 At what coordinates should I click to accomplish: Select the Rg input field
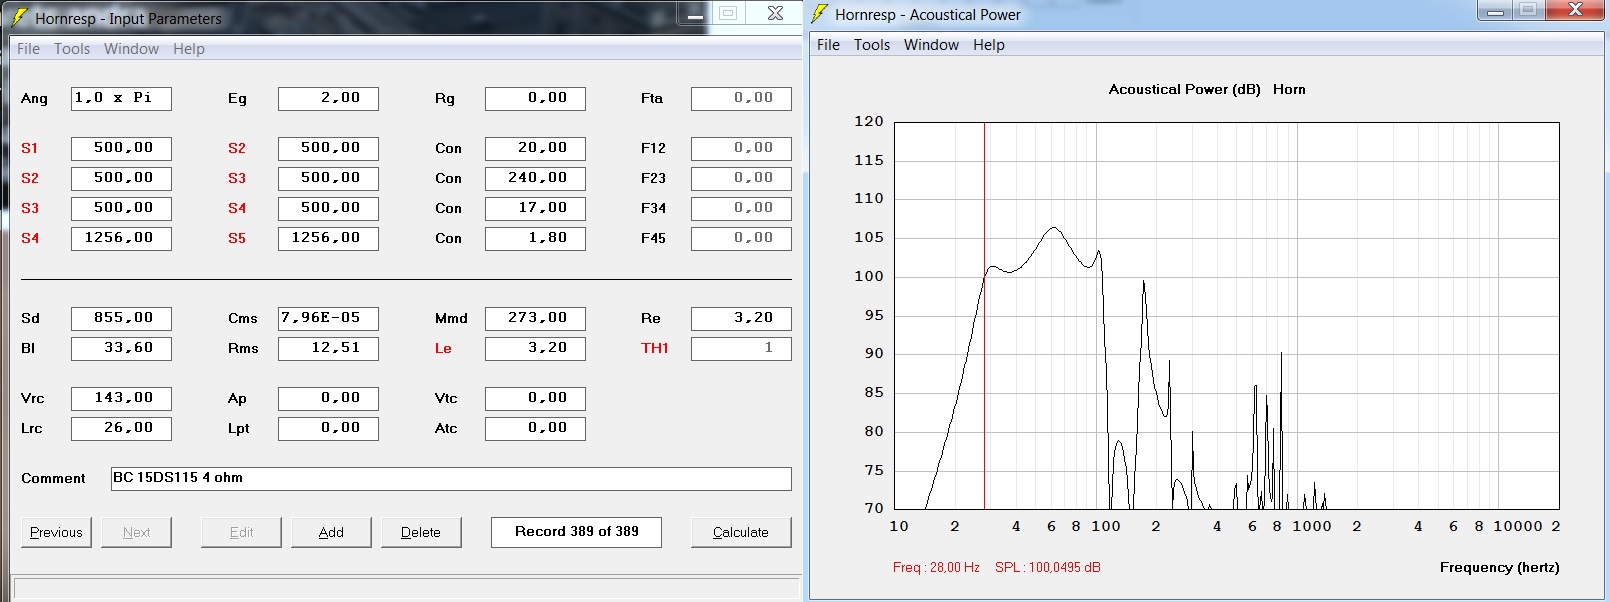tap(535, 98)
